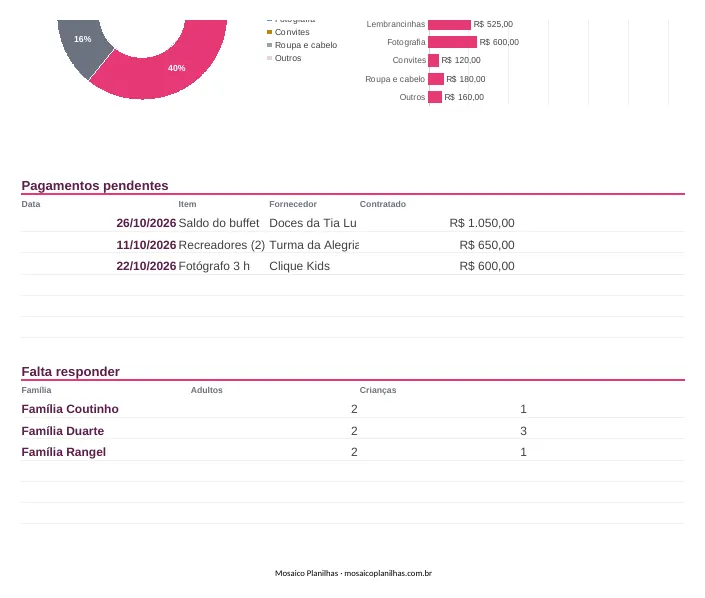Click the Roupa e cabelo legend swatch
Screen dimensions: 705x598
pos(269,45)
